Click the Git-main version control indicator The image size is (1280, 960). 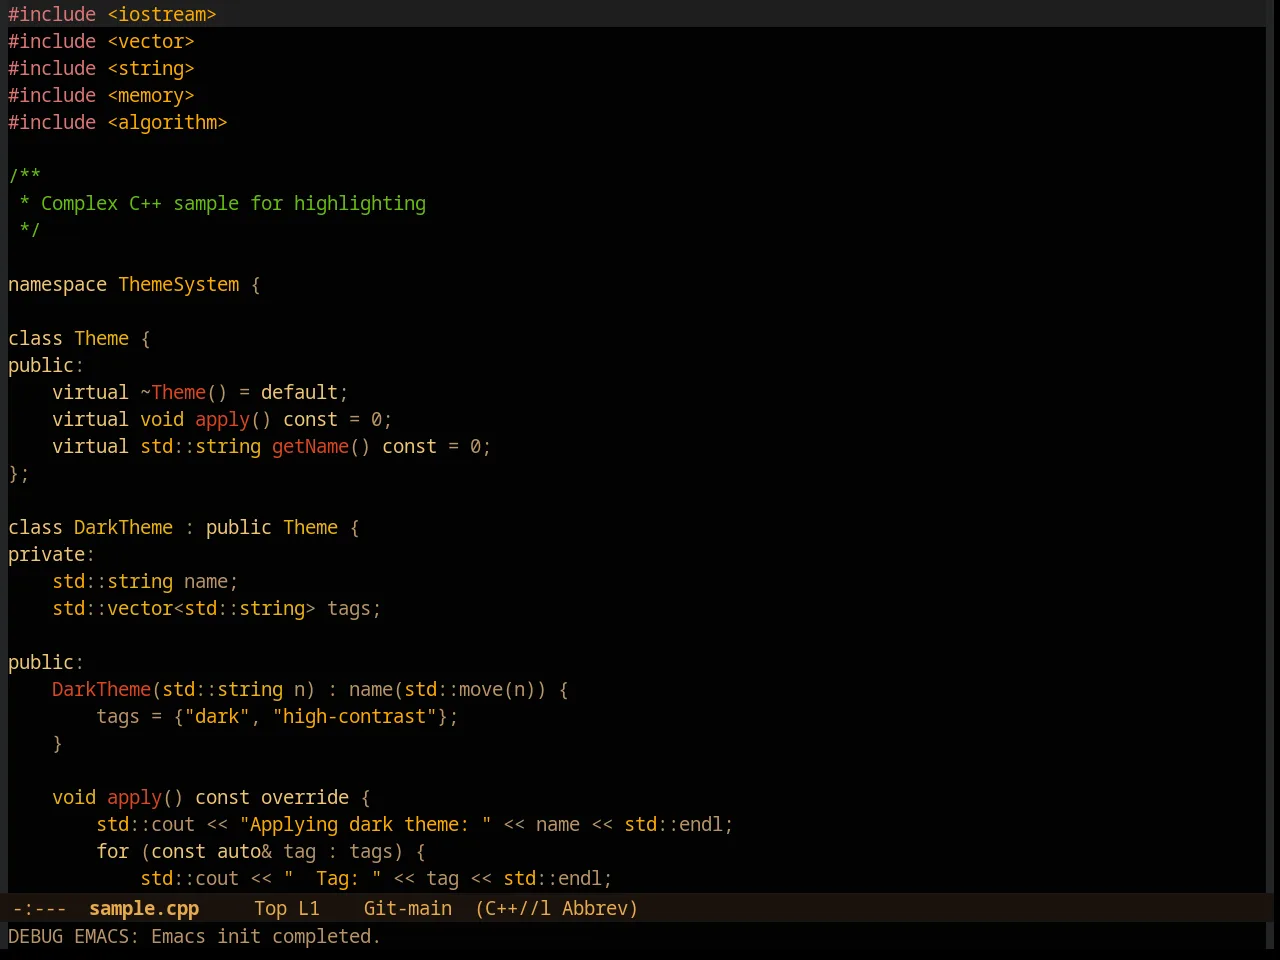408,908
